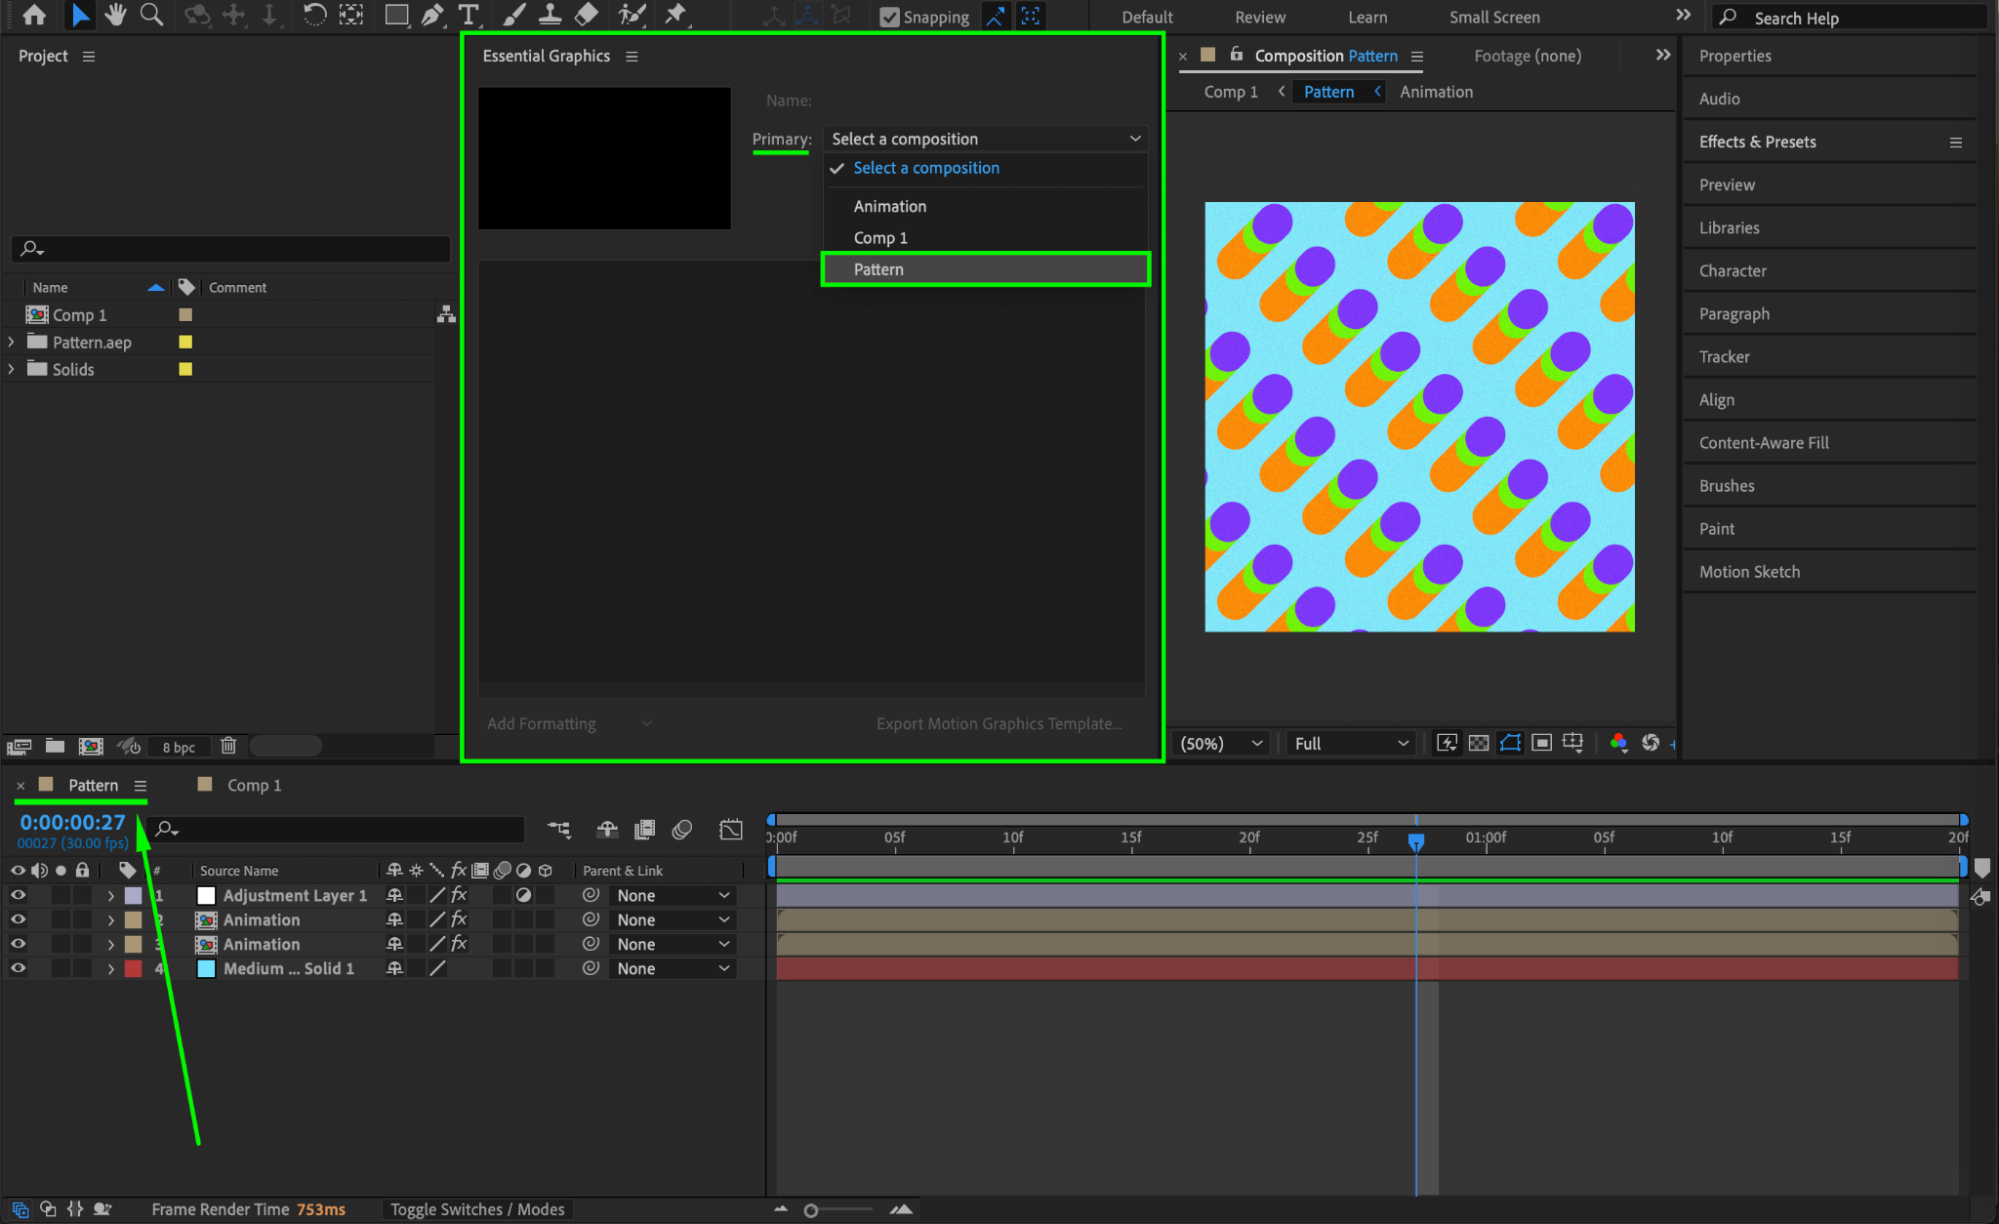
Task: Switch to the Comp 1 timeline tab
Action: (x=253, y=785)
